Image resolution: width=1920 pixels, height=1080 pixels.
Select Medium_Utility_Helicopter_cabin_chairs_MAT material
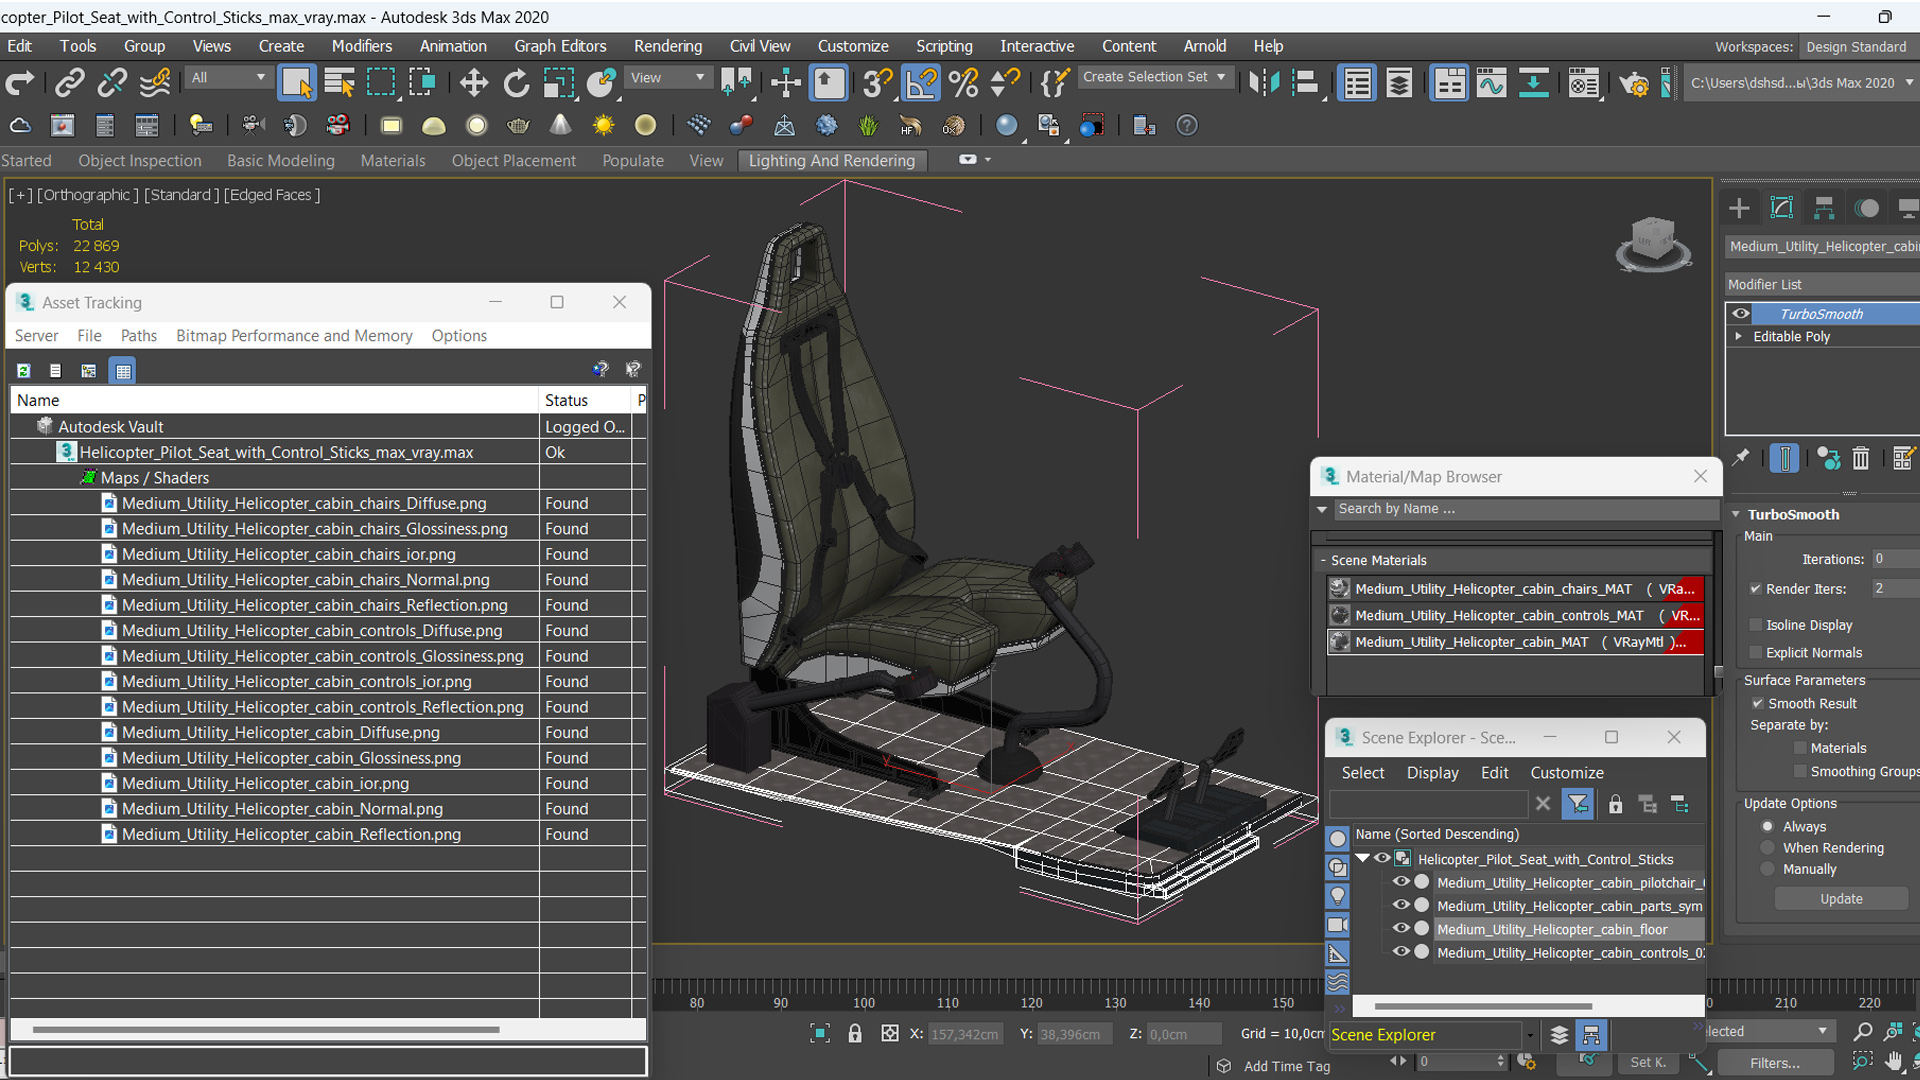point(1514,589)
